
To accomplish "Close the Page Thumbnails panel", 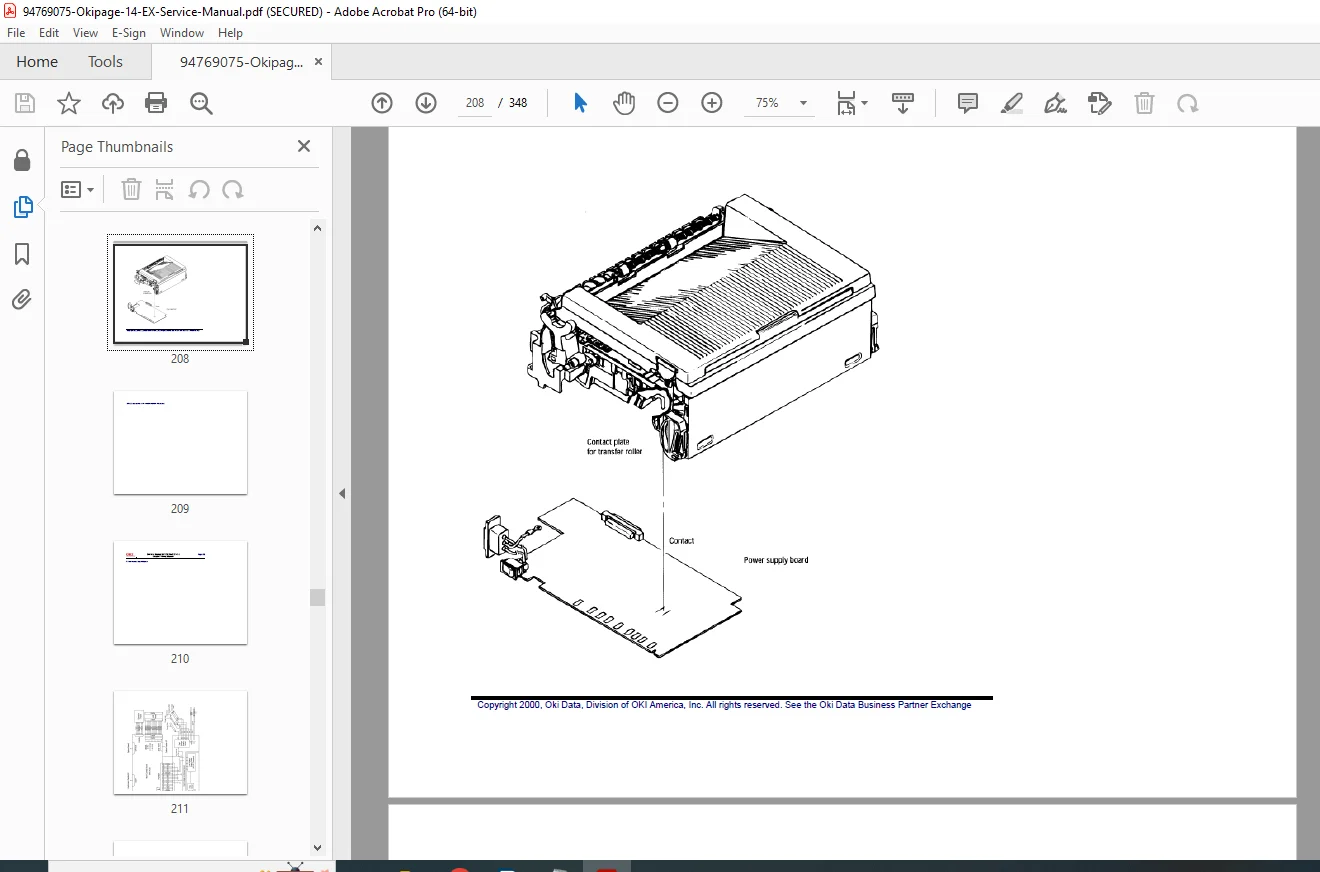I will point(304,146).
